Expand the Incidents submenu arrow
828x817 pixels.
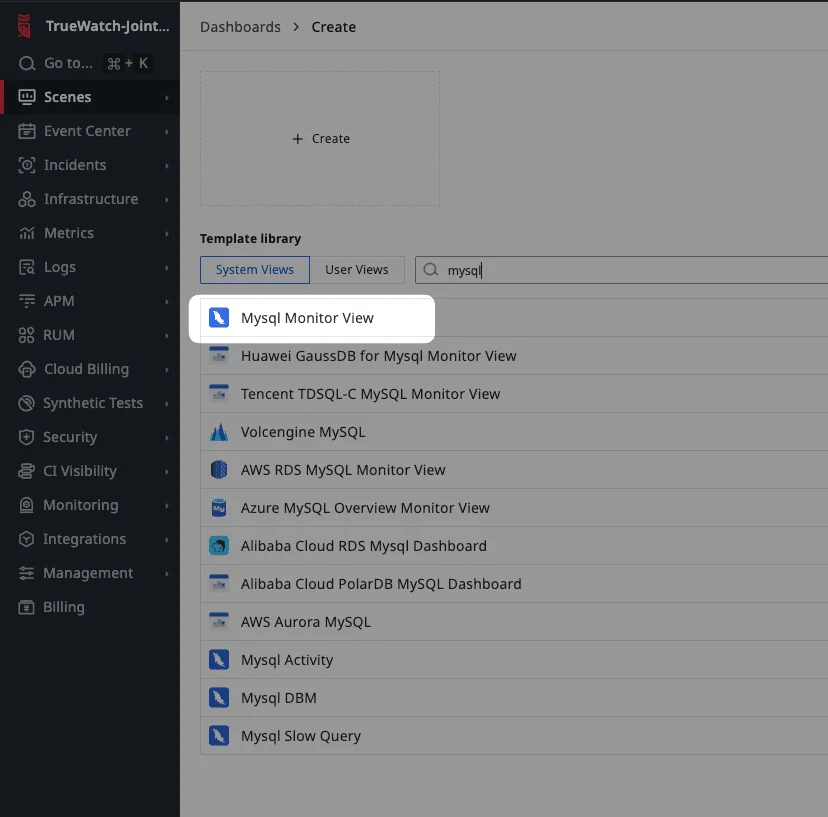pos(167,166)
